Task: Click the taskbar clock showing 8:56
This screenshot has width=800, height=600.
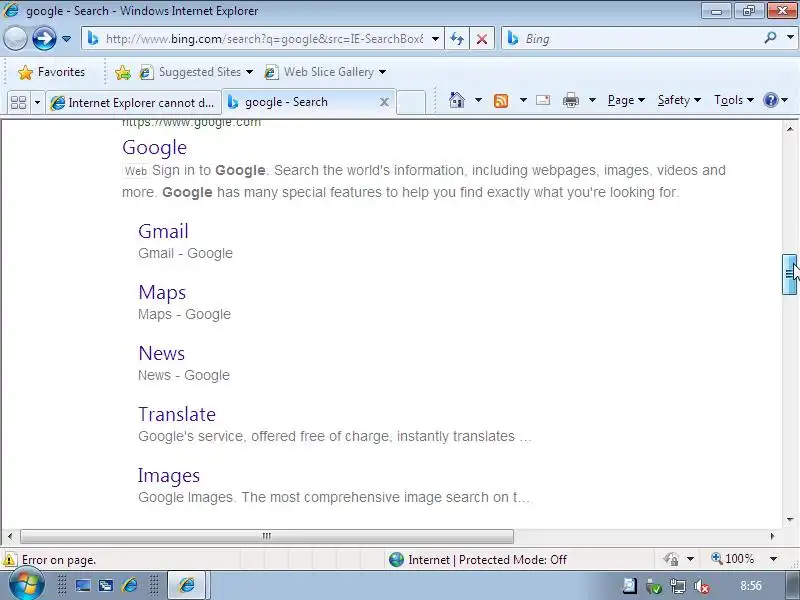Action: (751, 586)
